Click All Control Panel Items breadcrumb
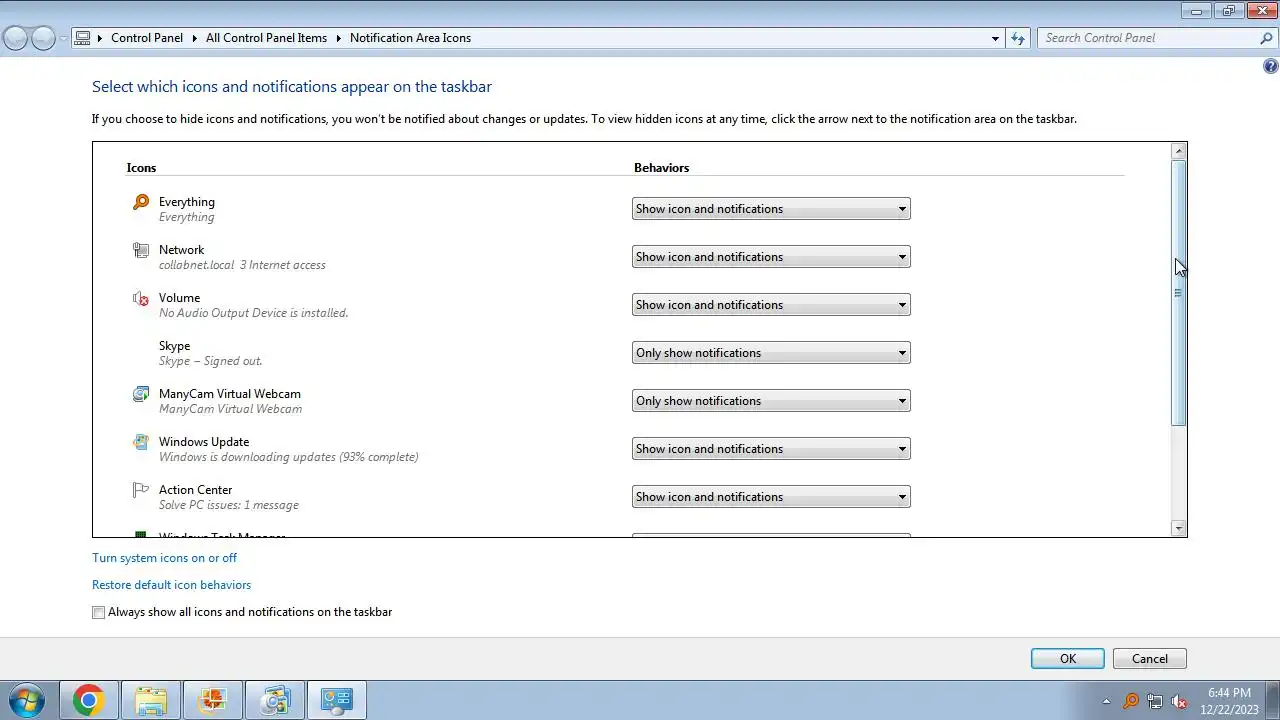The height and width of the screenshot is (720, 1280). coord(266,38)
